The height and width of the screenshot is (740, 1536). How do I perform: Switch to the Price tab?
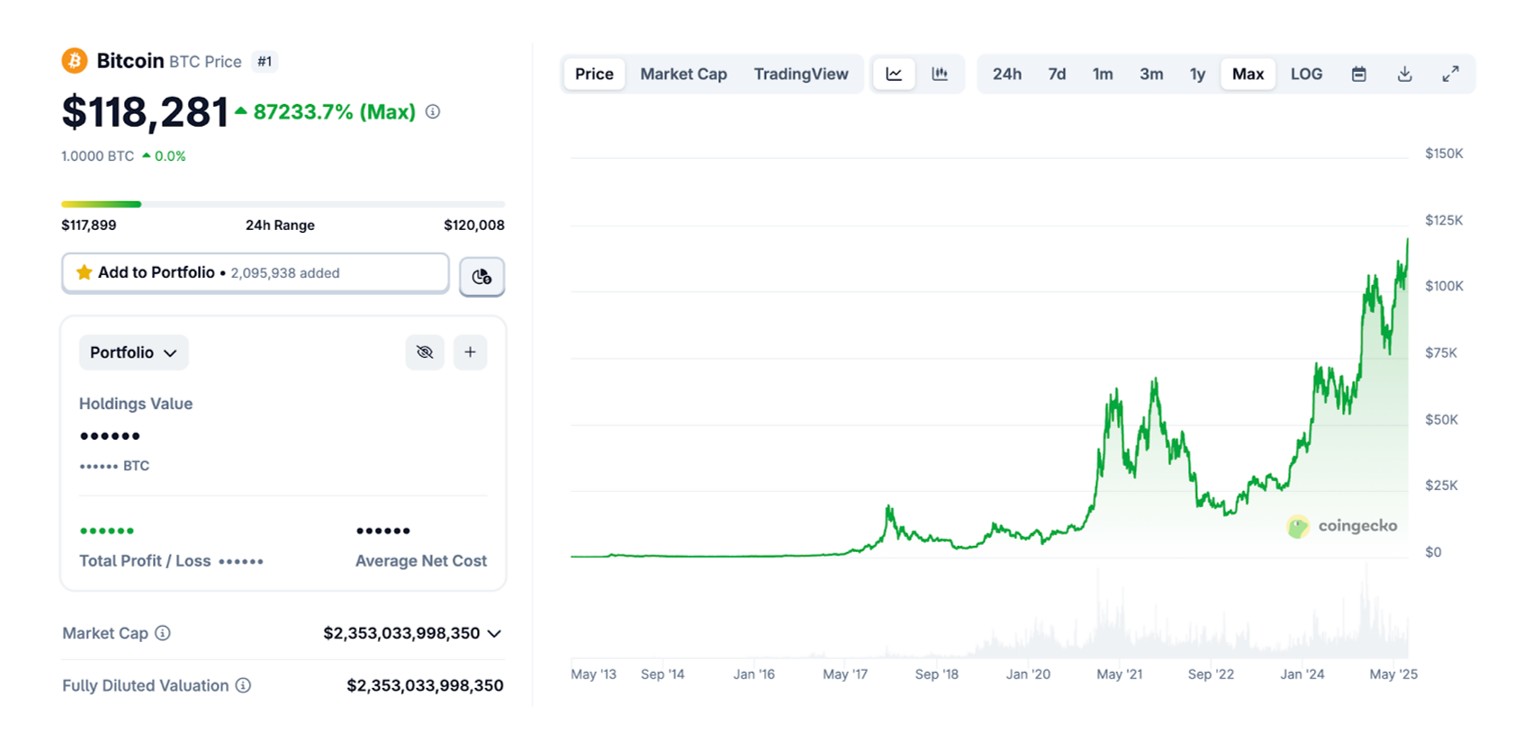(594, 74)
